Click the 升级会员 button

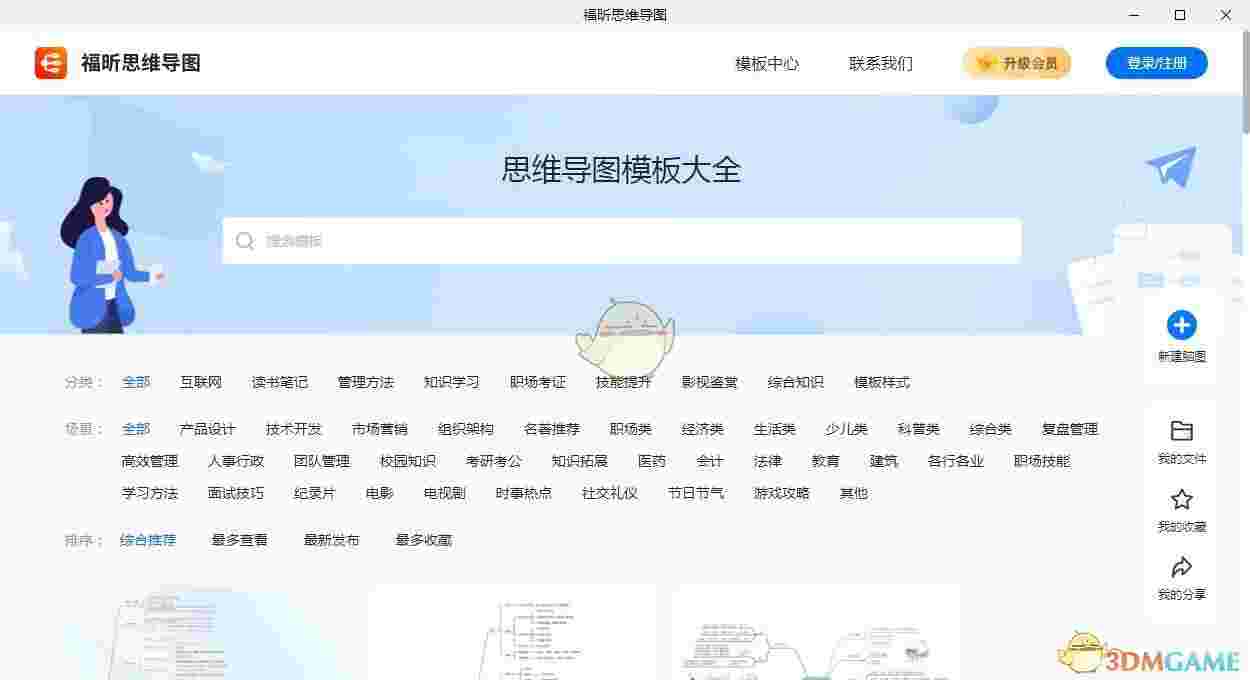tap(1016, 62)
